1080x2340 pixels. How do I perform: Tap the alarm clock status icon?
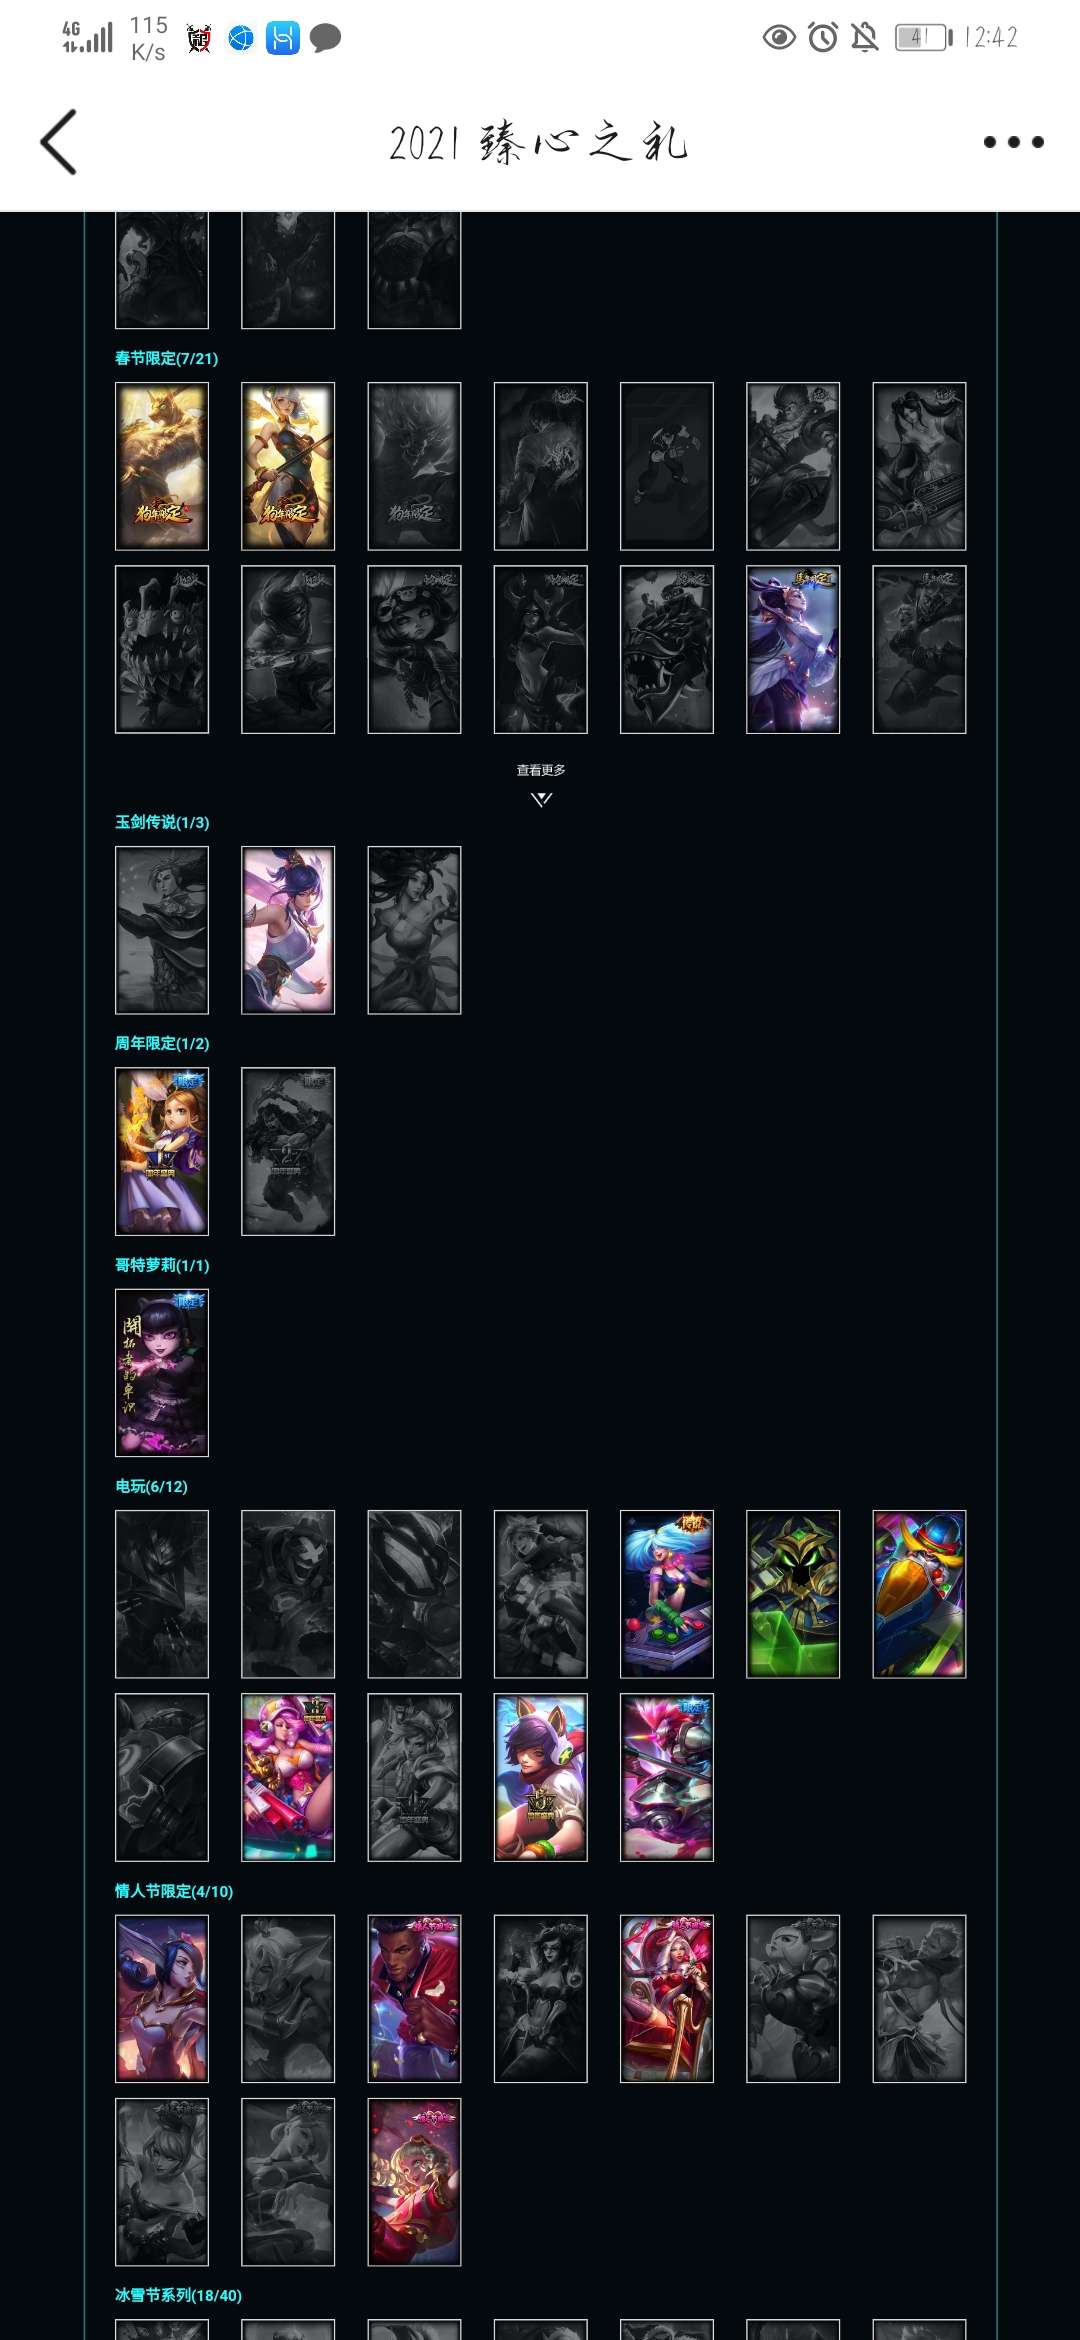[x=823, y=38]
